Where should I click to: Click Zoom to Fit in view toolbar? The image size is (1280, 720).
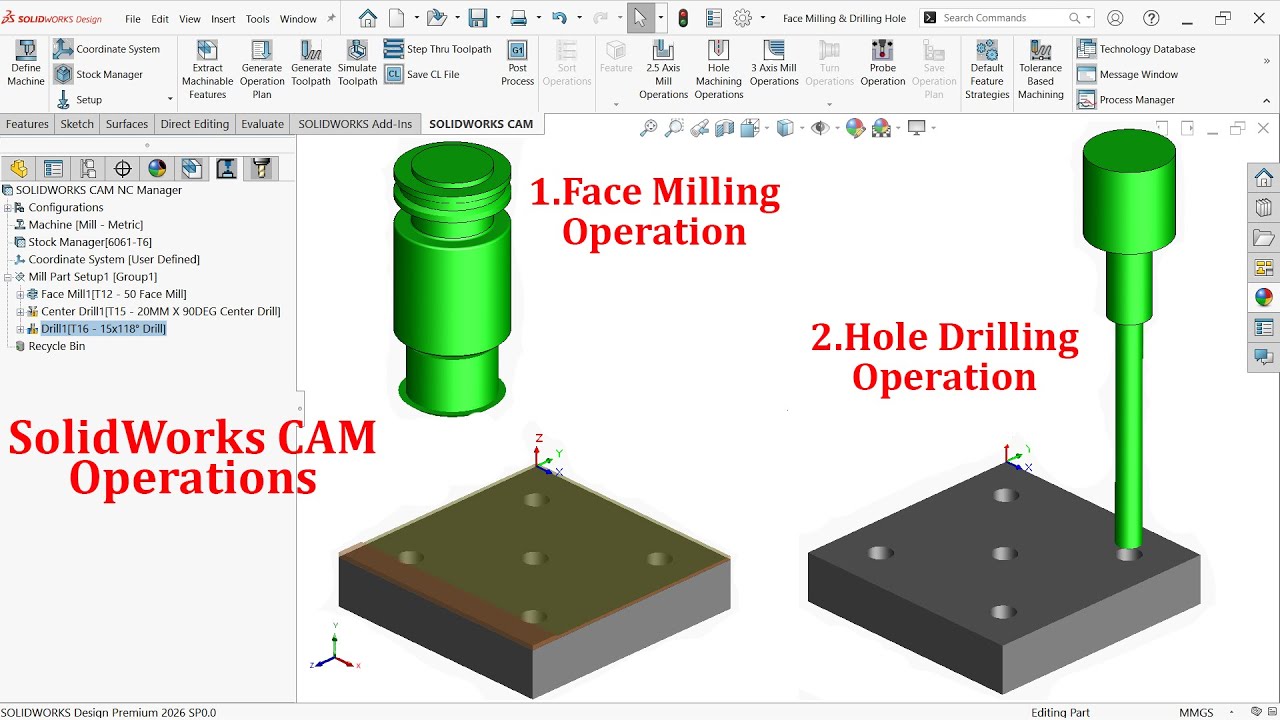click(649, 127)
